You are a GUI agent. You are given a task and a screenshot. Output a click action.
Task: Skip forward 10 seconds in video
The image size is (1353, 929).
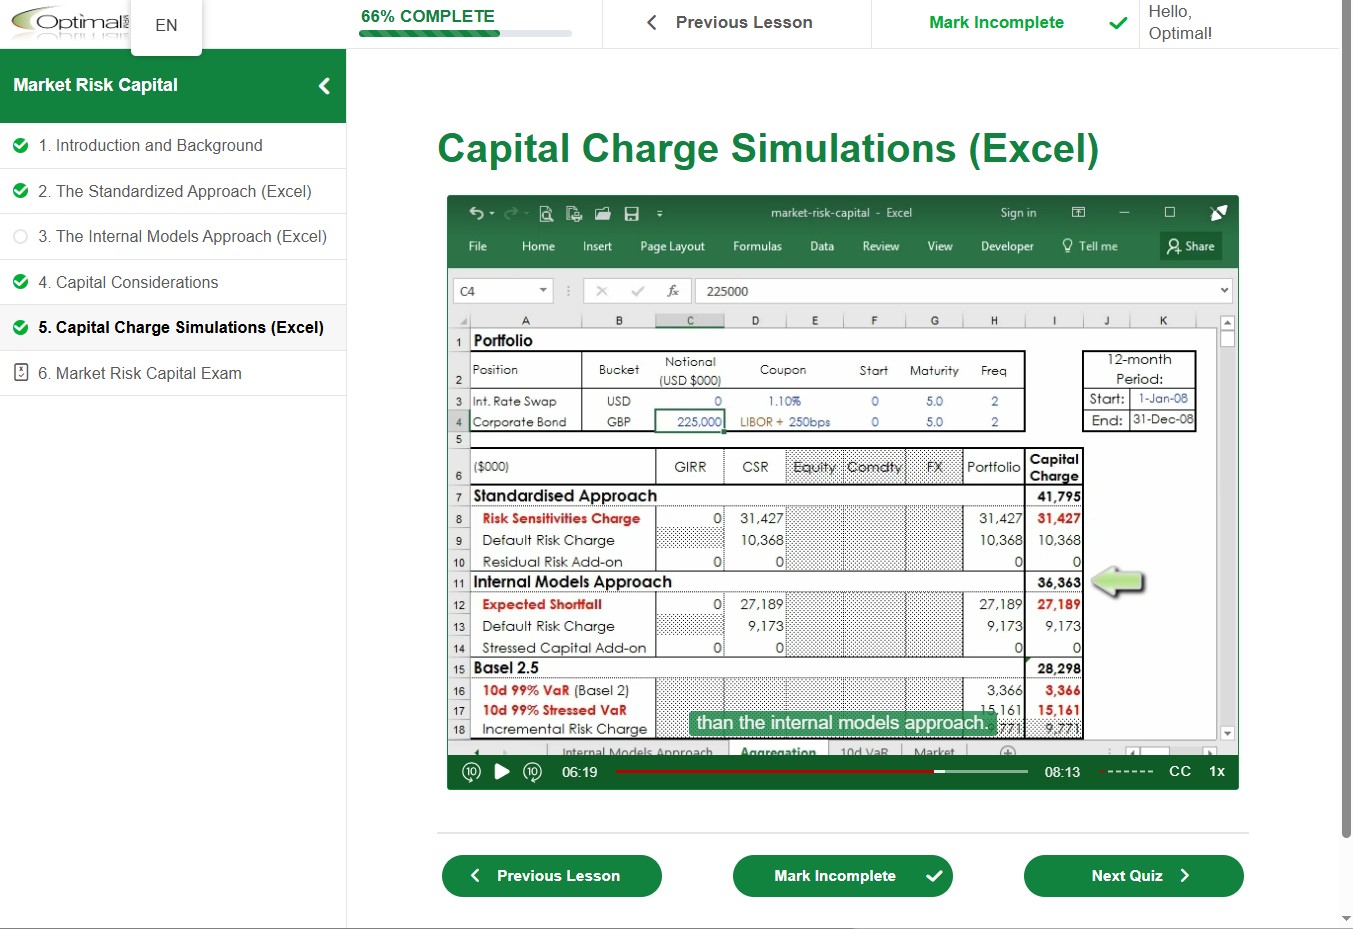[x=532, y=771]
